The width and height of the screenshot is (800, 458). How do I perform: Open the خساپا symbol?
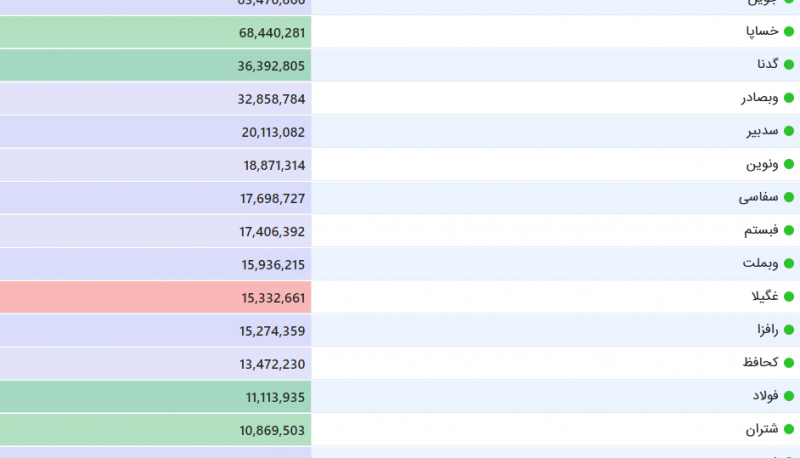click(762, 31)
